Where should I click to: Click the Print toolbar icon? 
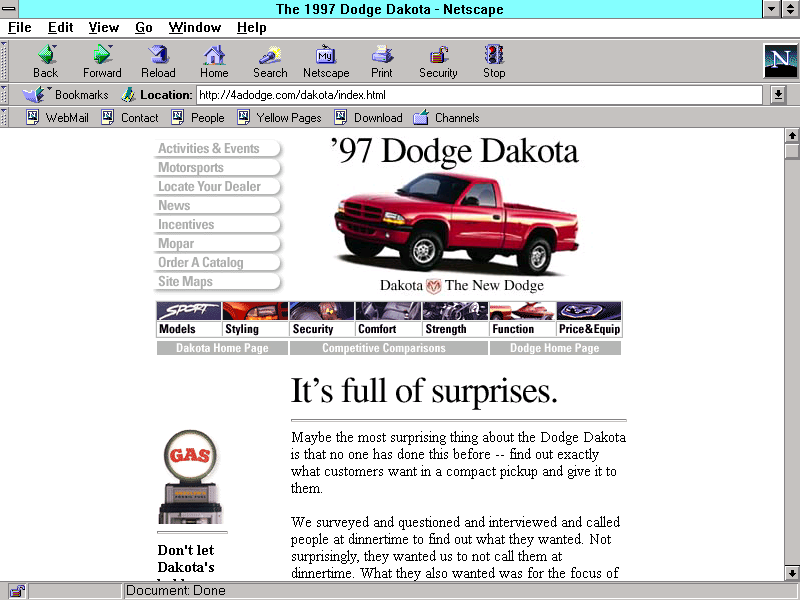[x=382, y=55]
